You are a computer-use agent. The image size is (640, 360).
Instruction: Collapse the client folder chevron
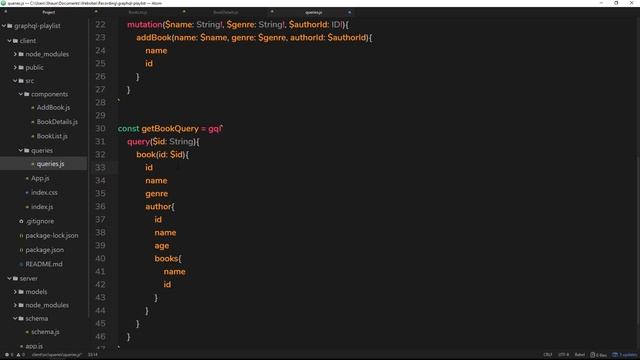click(9, 41)
